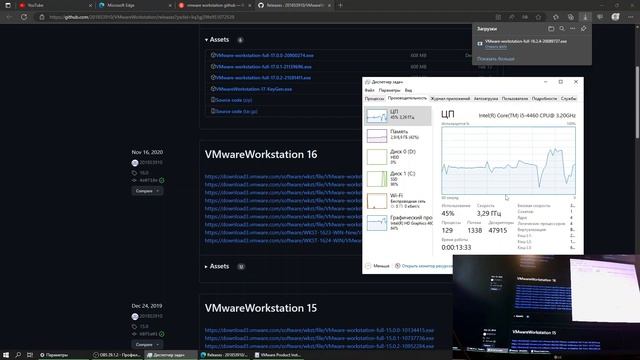Click the browser refresh icon
Image resolution: width=640 pixels, height=360 pixels.
(x=24, y=17)
